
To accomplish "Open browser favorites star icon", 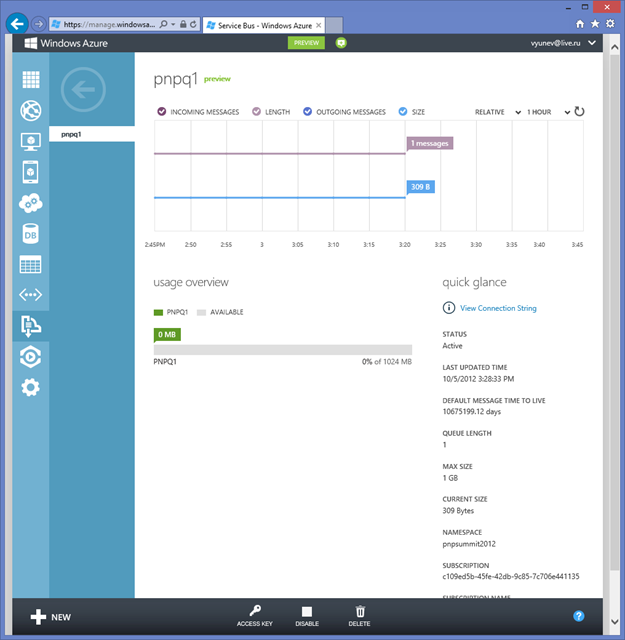I will (595, 24).
